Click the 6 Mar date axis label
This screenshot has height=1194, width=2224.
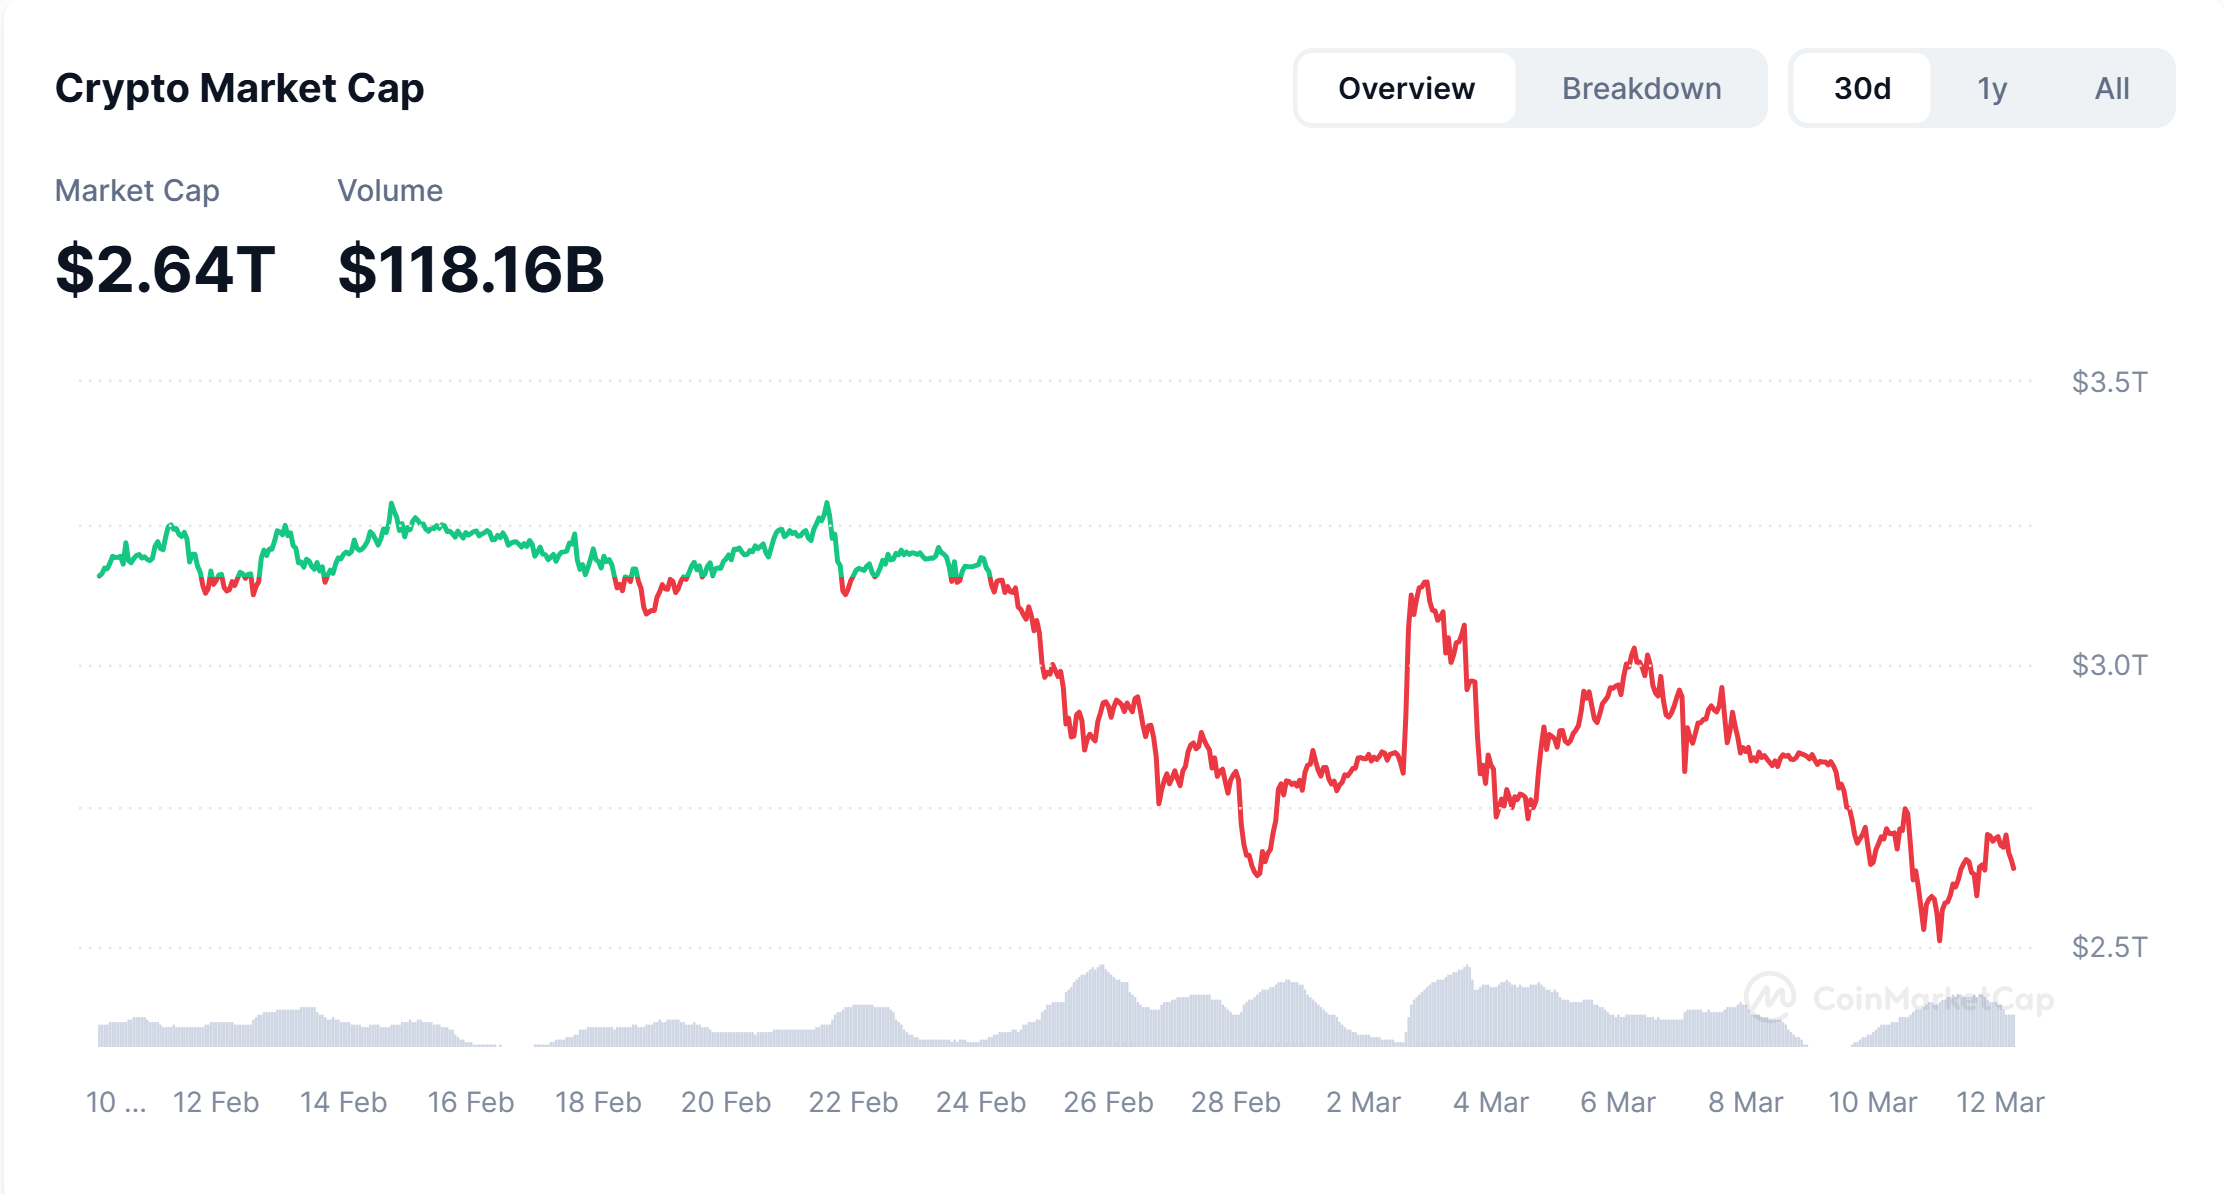[1618, 1102]
